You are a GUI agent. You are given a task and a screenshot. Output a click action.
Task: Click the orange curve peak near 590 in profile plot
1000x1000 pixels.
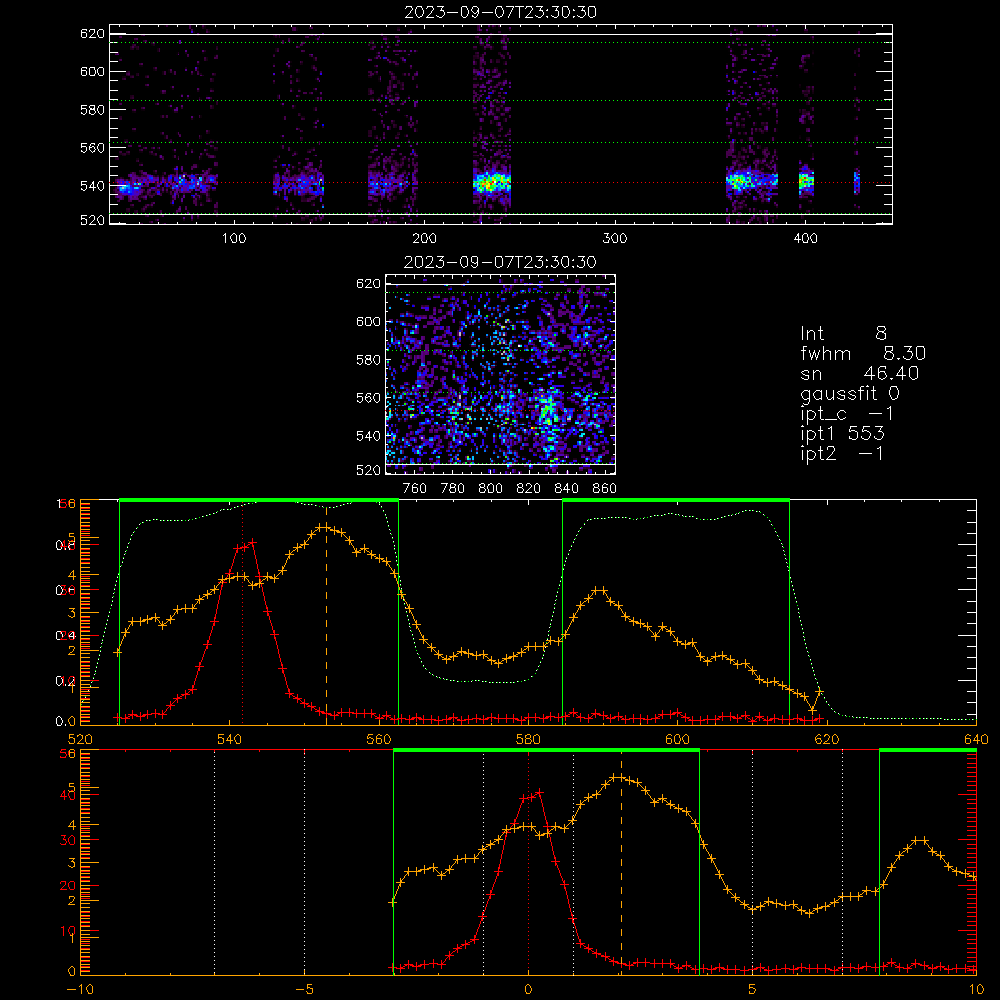pos(599,591)
